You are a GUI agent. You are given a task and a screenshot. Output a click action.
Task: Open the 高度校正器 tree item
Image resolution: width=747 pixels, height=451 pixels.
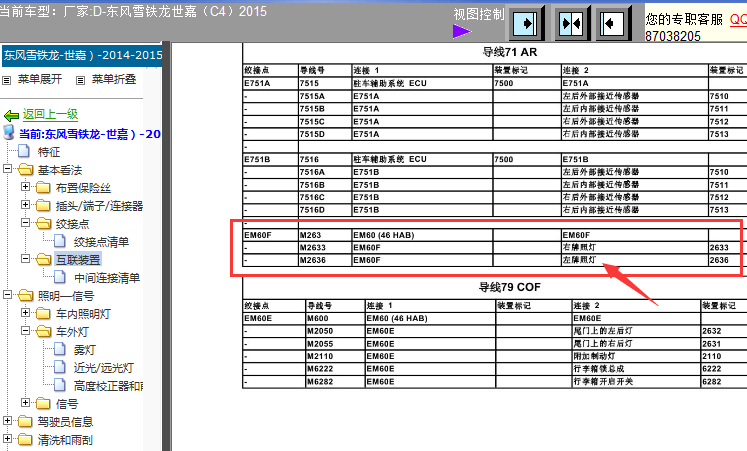[108, 386]
